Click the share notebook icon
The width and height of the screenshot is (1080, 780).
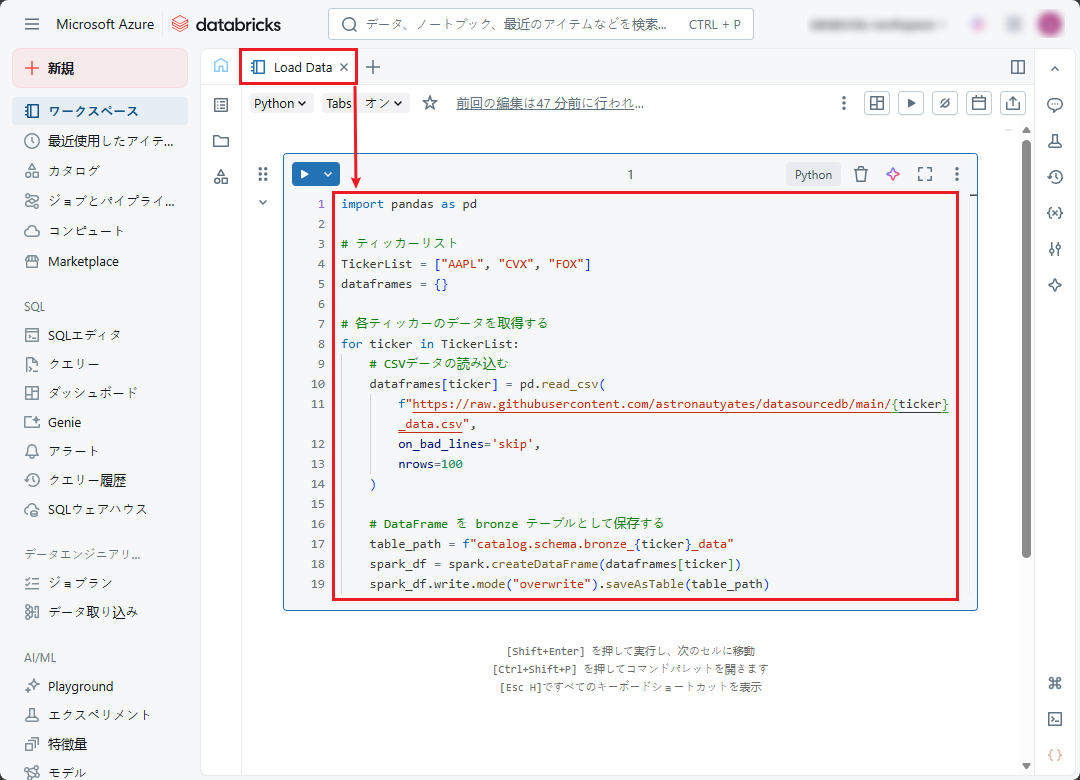[1012, 103]
